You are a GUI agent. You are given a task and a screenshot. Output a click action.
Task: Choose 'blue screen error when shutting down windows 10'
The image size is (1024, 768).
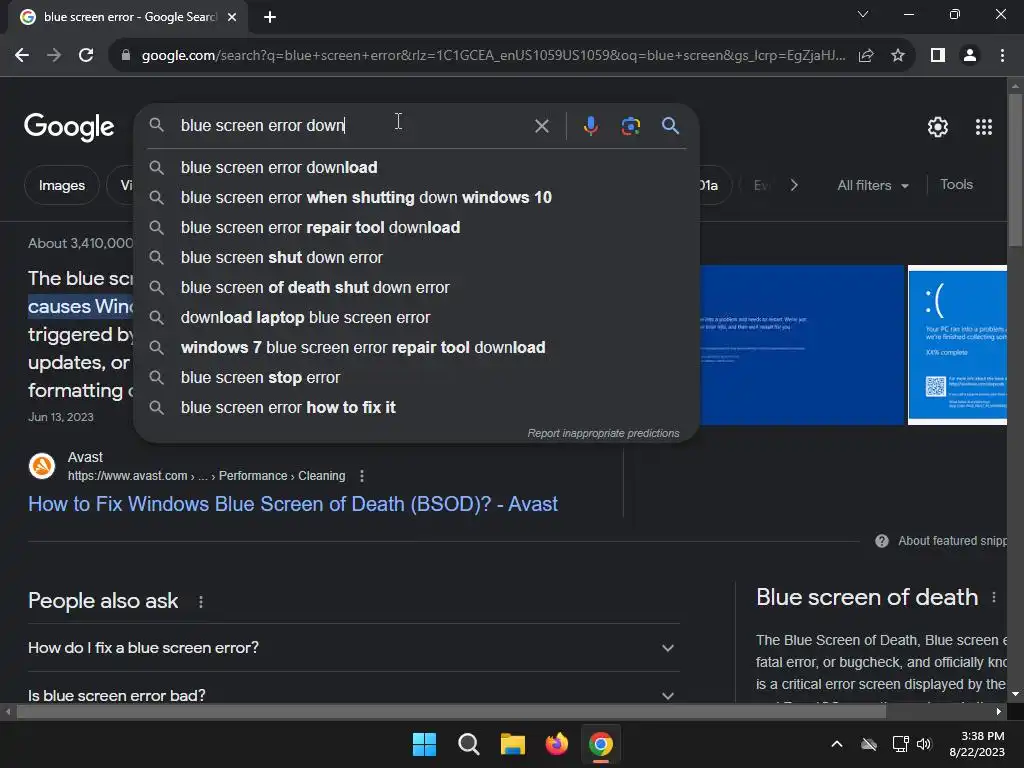tap(417, 197)
